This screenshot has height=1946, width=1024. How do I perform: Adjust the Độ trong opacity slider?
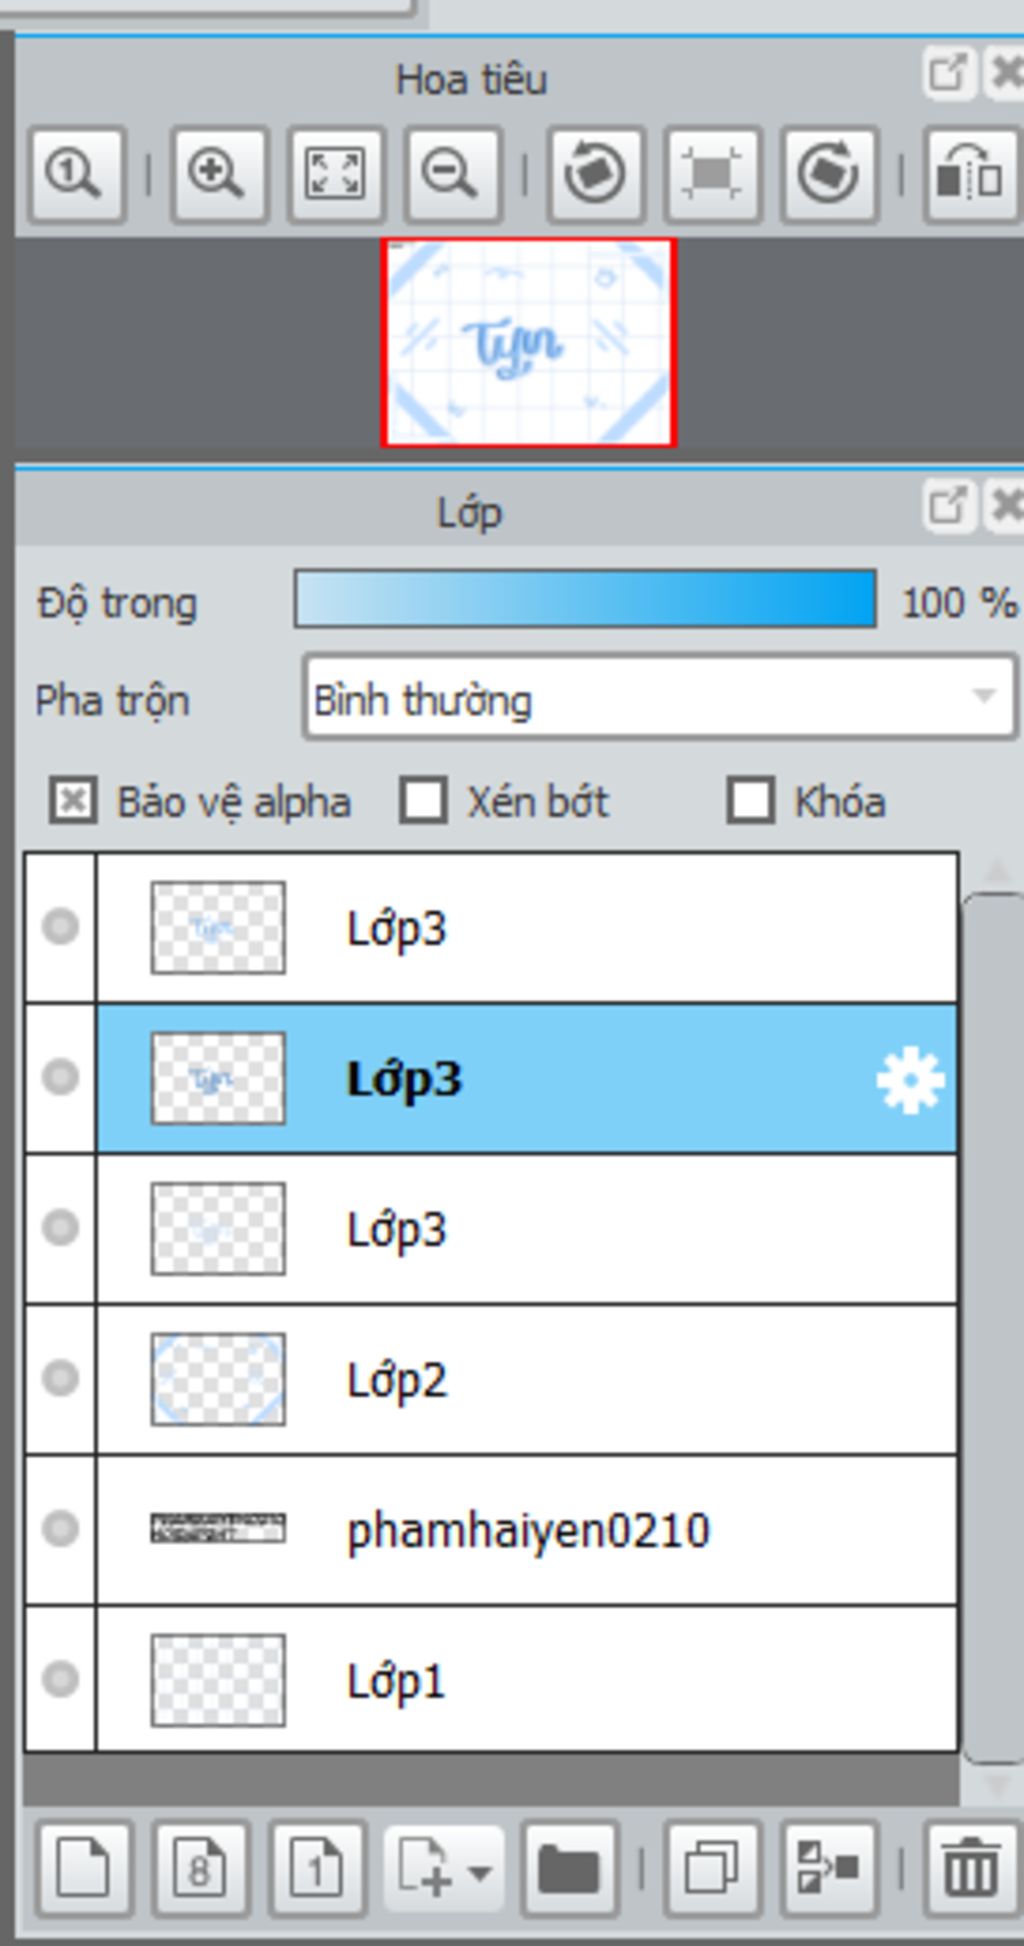click(585, 599)
